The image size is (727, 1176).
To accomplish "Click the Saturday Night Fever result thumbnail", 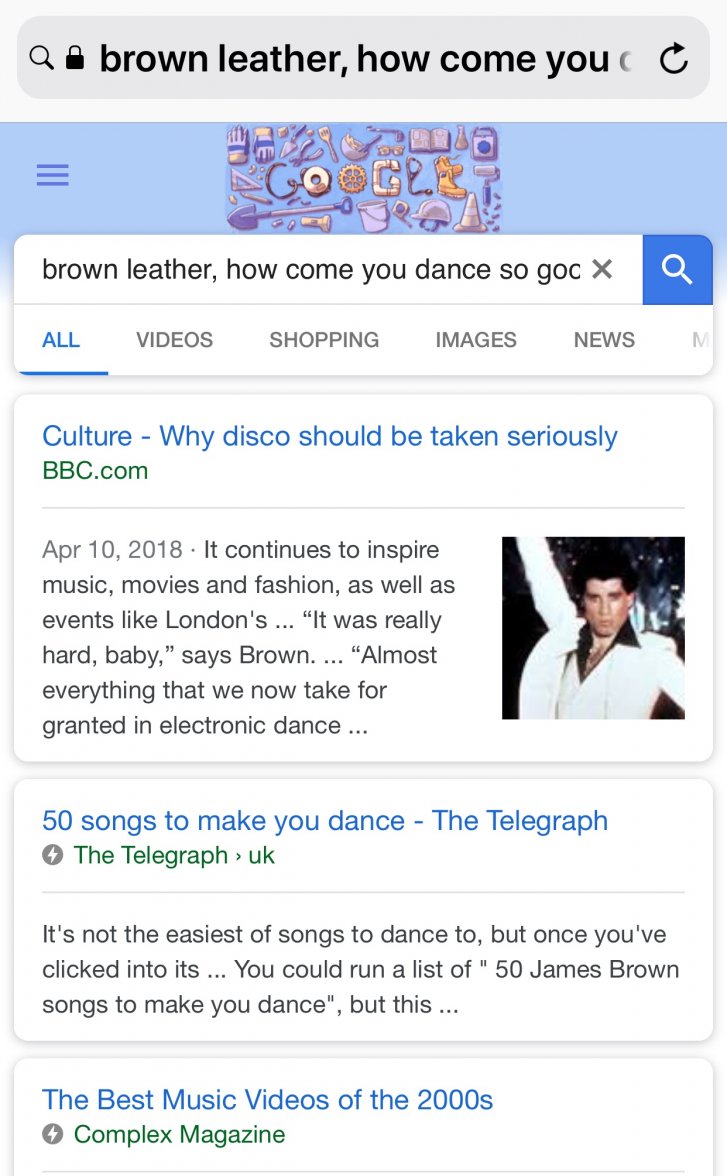I will point(593,628).
